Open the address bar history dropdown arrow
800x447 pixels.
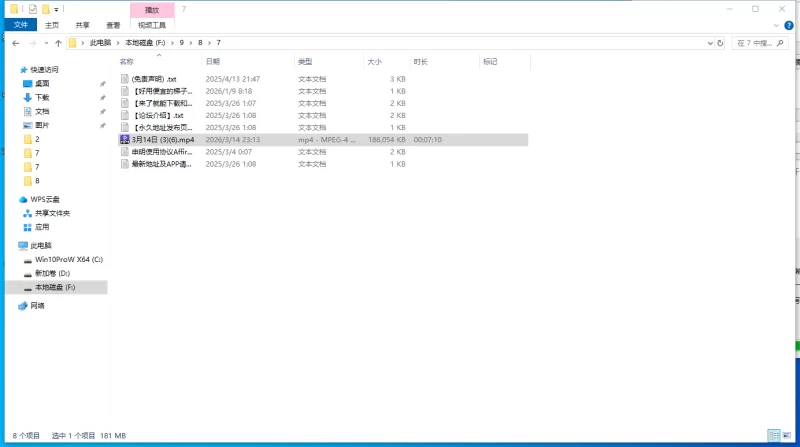tap(710, 43)
